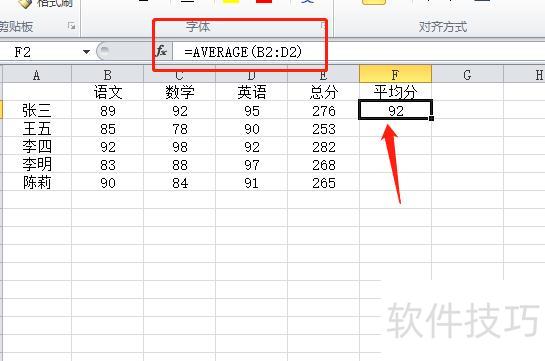This screenshot has height=361, width=545.
Task: Select the 英语 header cell
Action: 251,92
